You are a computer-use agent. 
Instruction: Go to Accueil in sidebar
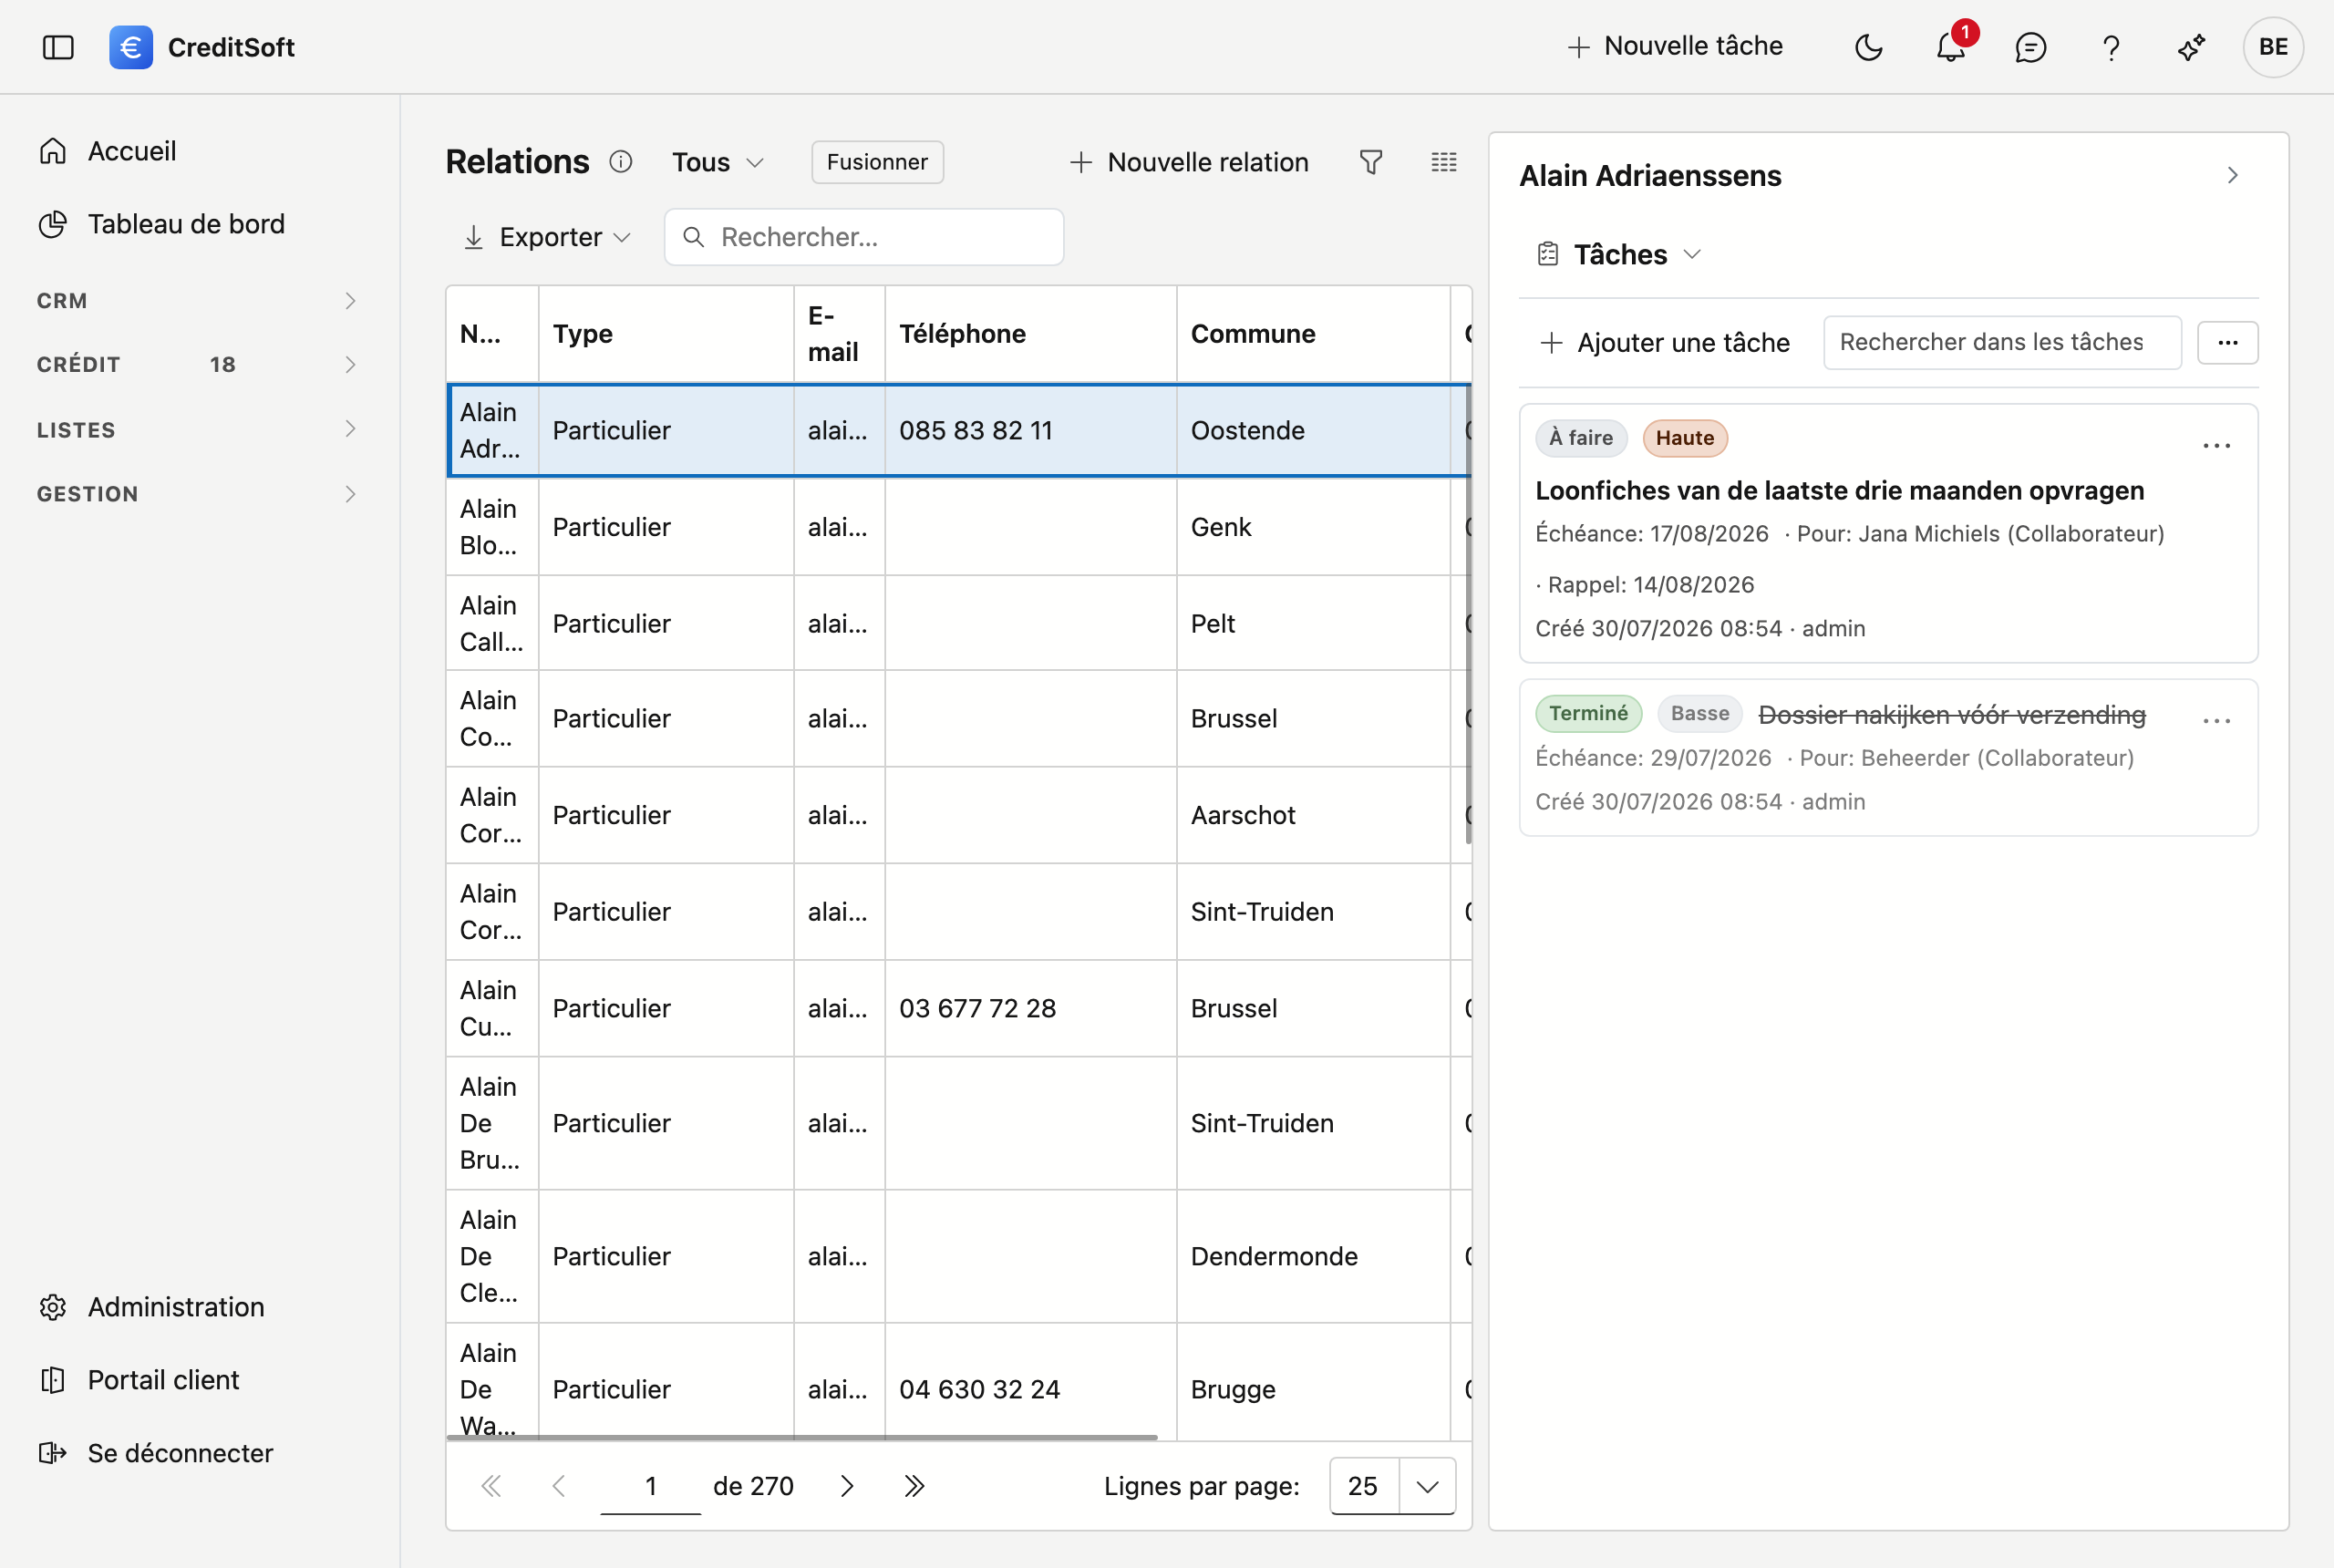click(131, 151)
